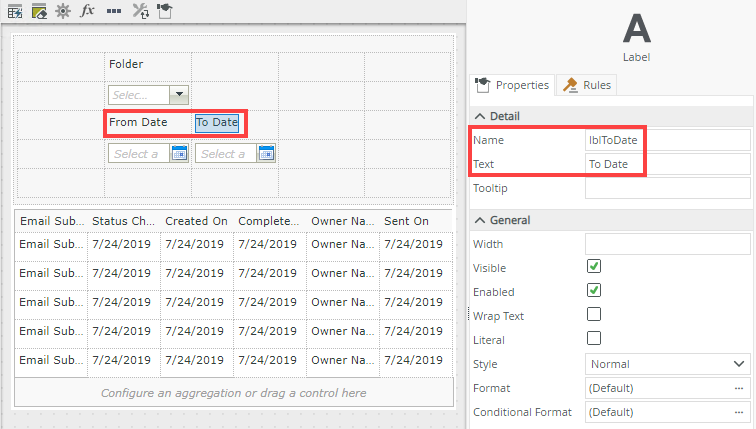Click the Status Ch... column header
756x429 pixels.
tap(124, 221)
